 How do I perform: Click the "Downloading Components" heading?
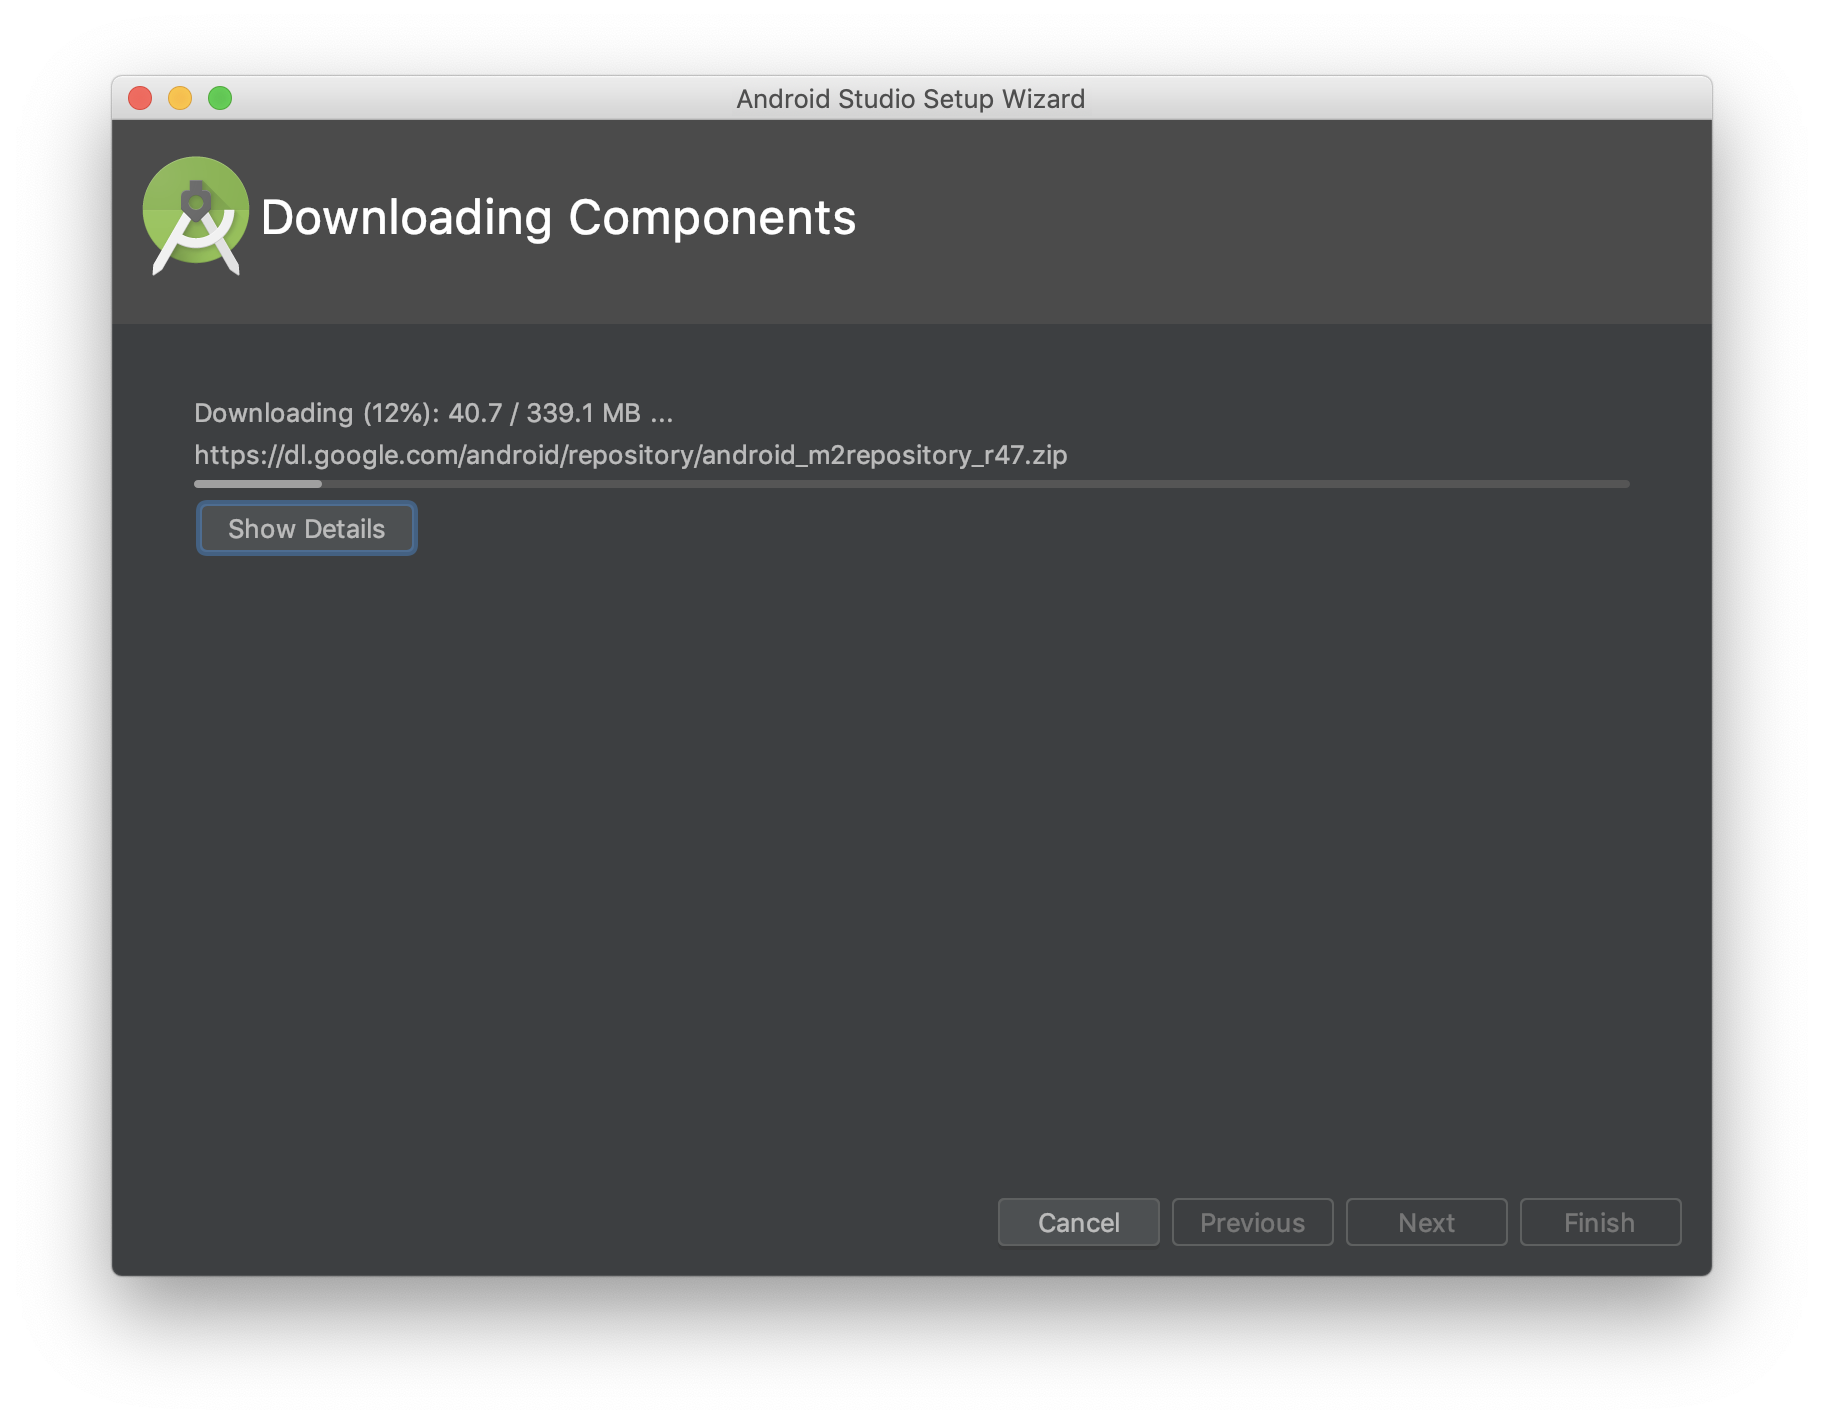[x=558, y=217]
